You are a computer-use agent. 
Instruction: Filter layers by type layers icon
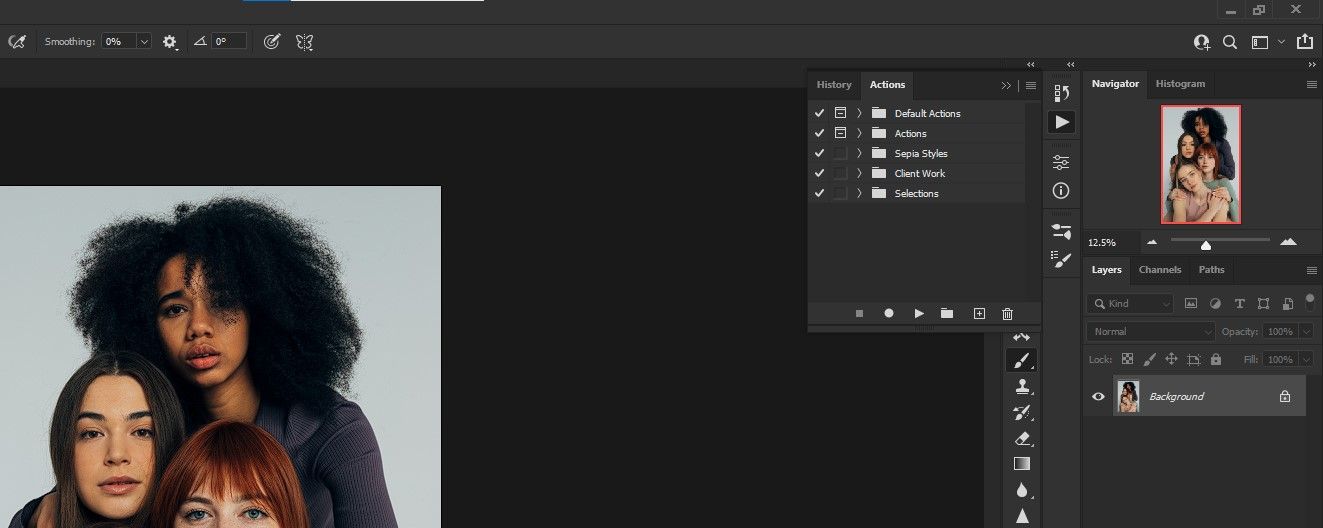click(x=1240, y=303)
